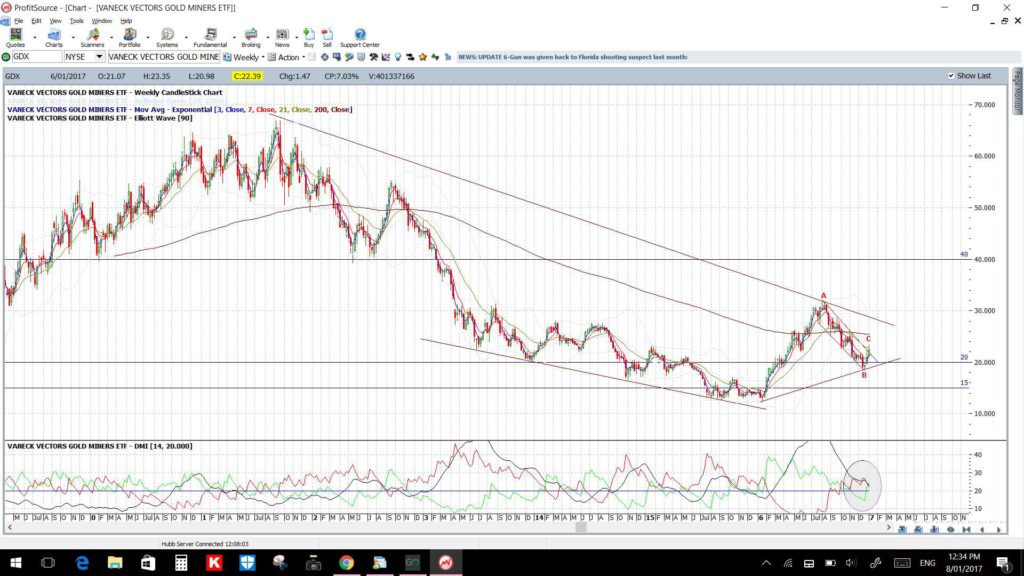Open the View menu
This screenshot has width=1024, height=576.
coord(56,21)
